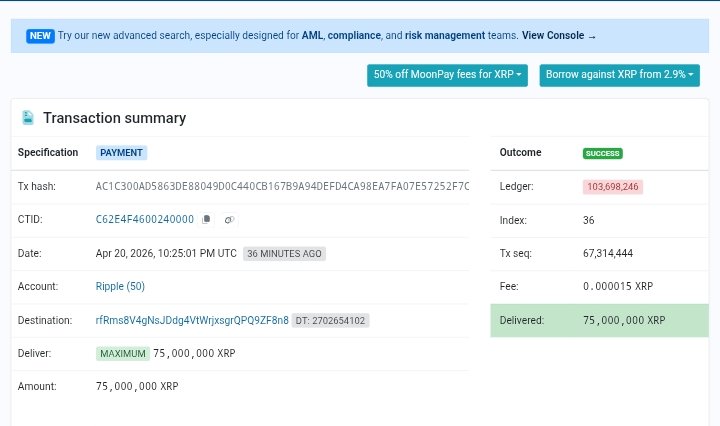Click the SUCCESS outcome badge

click(602, 153)
